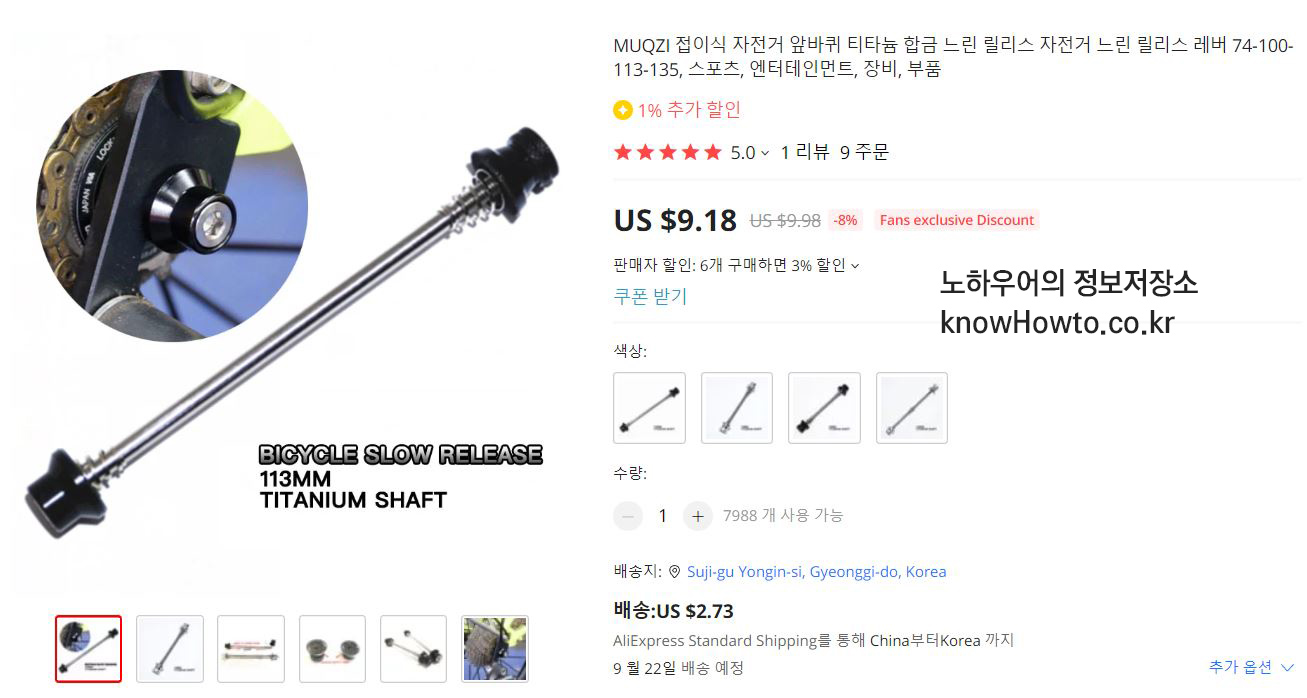
Task: Expand the seller discount 3% dropdown
Action: [x=855, y=266]
